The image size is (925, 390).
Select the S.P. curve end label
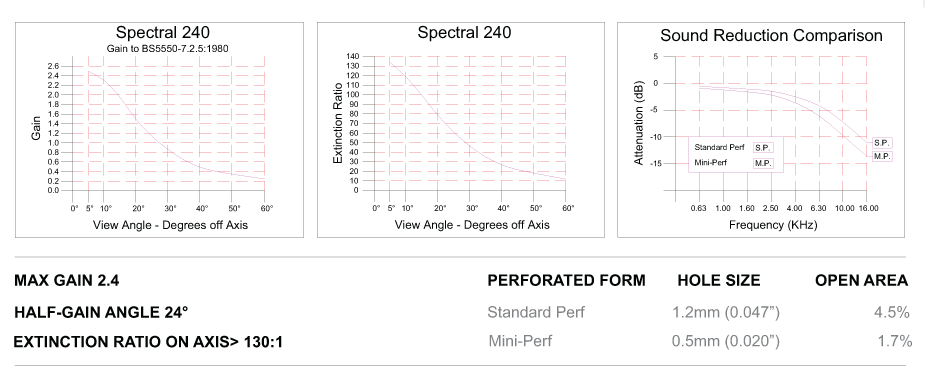(x=882, y=143)
